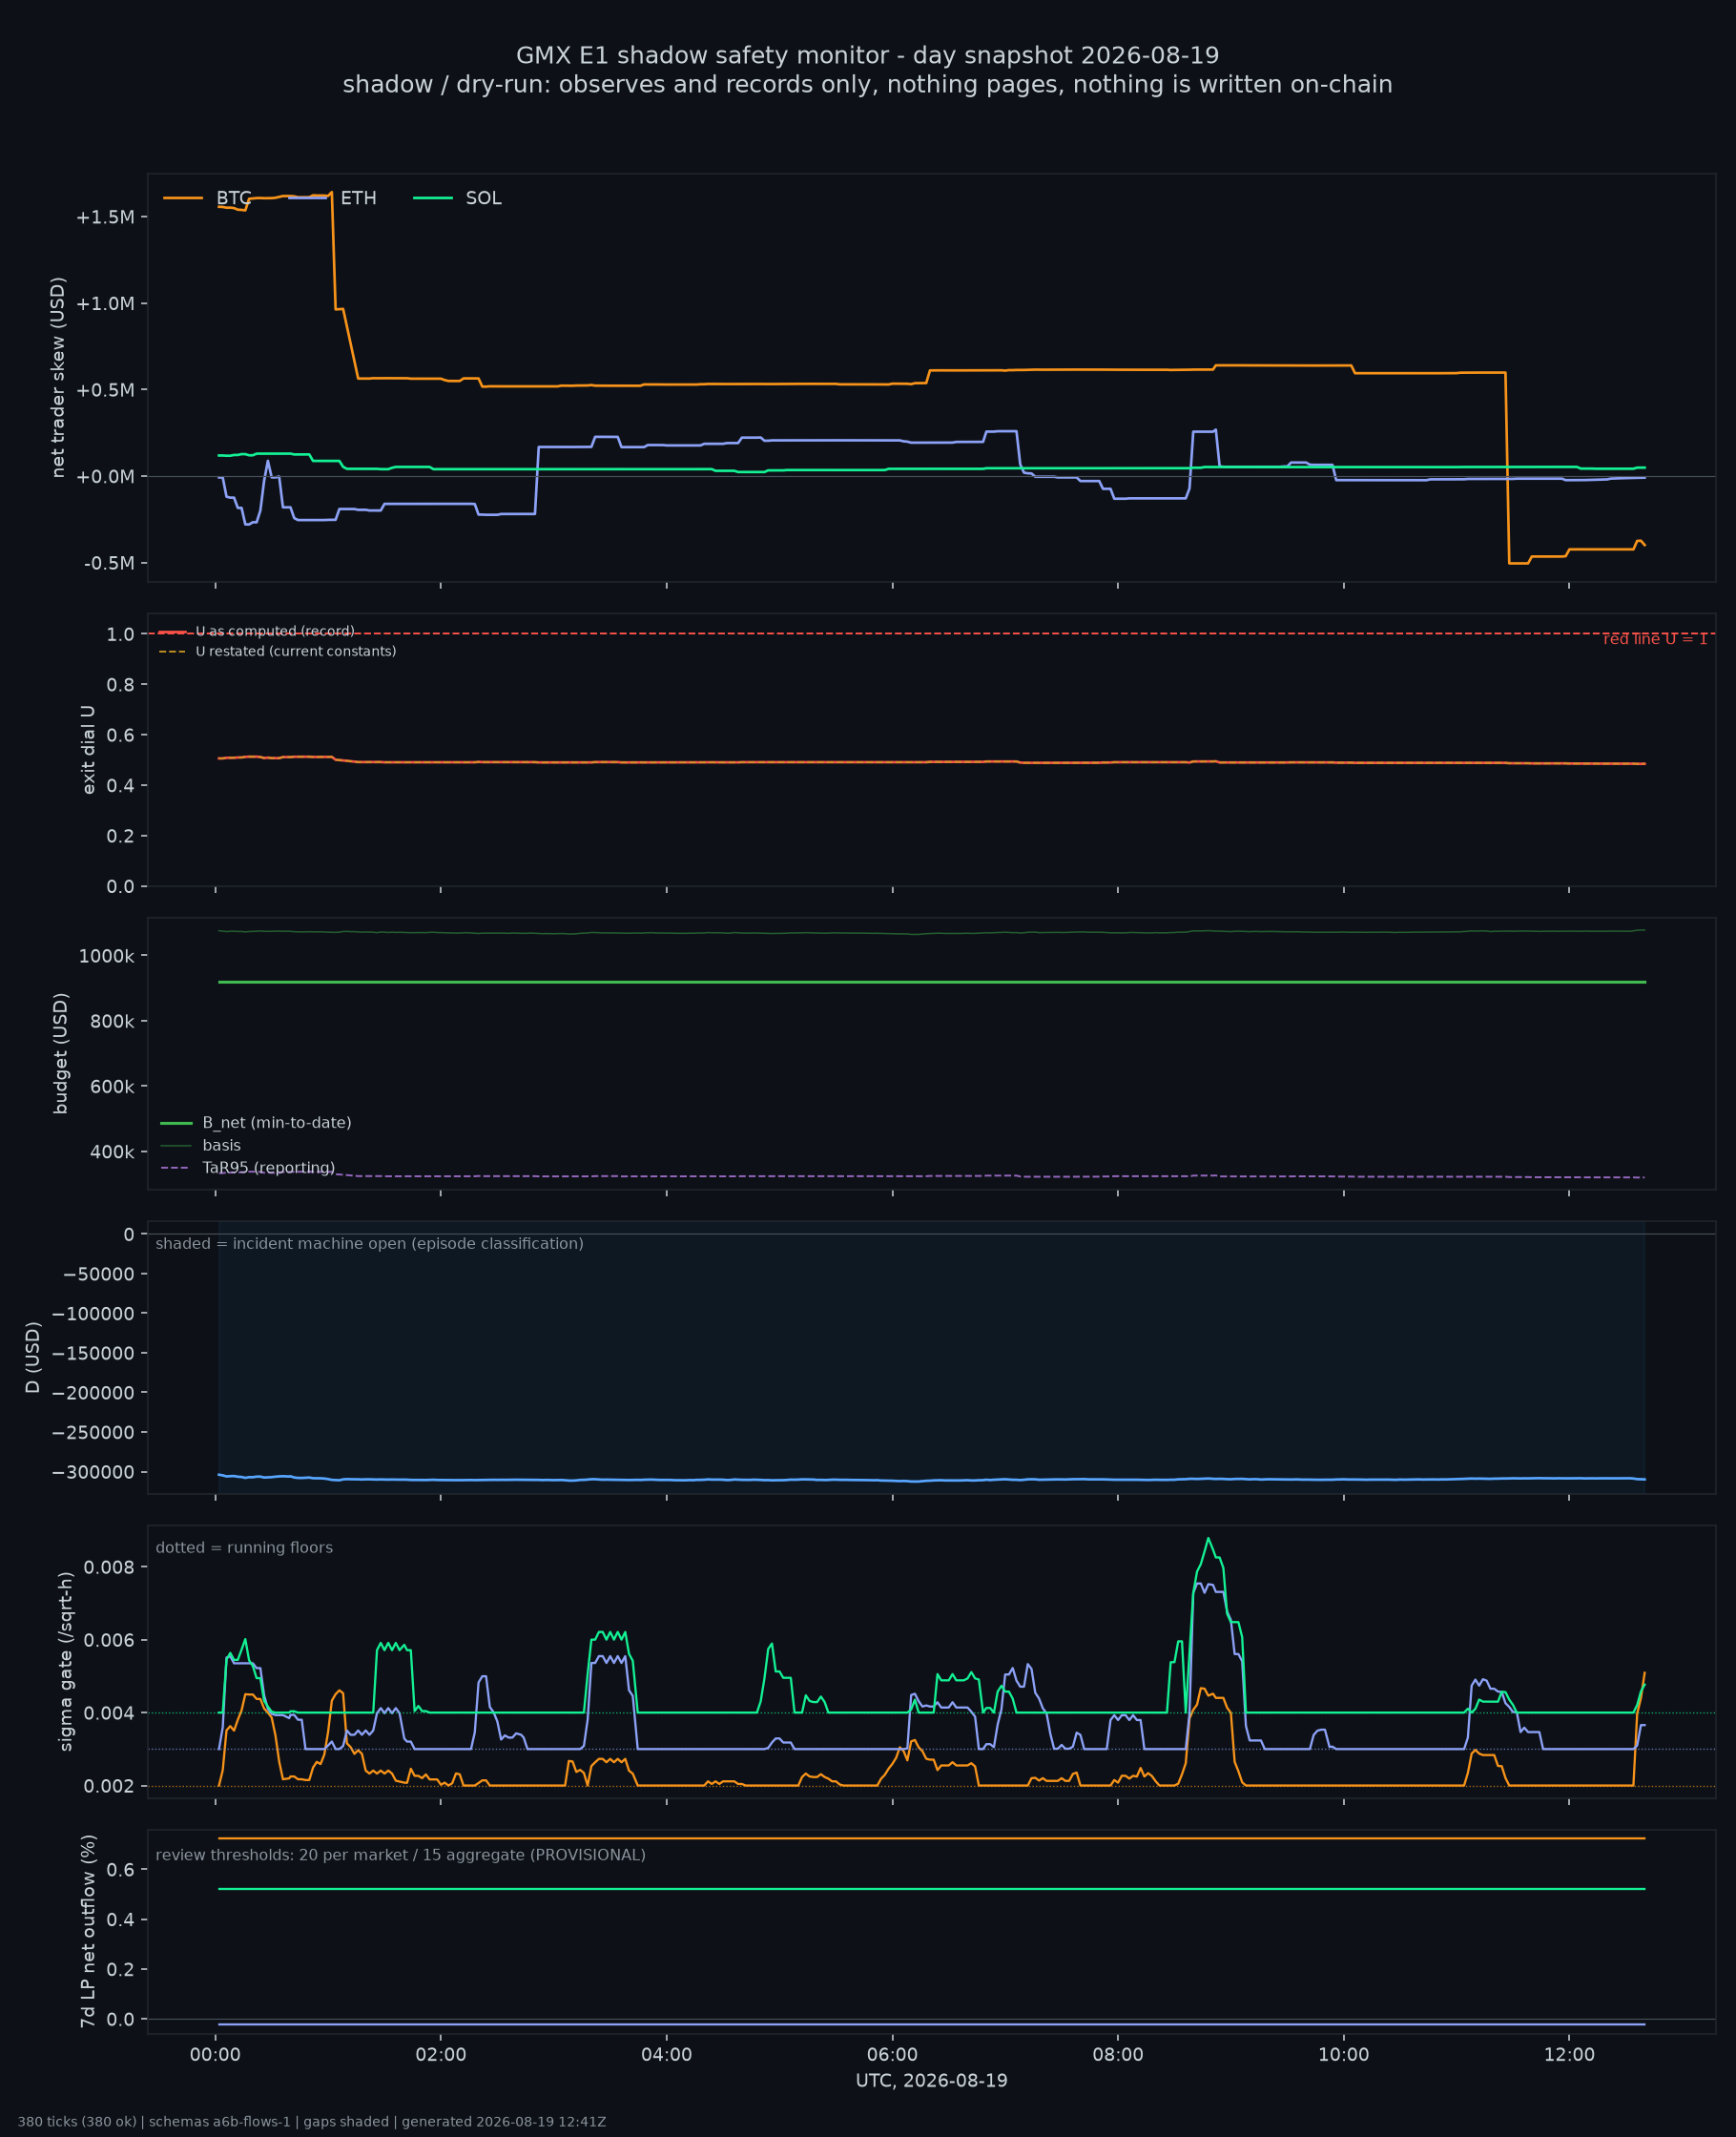Click the '−100000' D axis tick label
This screenshot has width=1736, height=2137.
(x=94, y=1314)
